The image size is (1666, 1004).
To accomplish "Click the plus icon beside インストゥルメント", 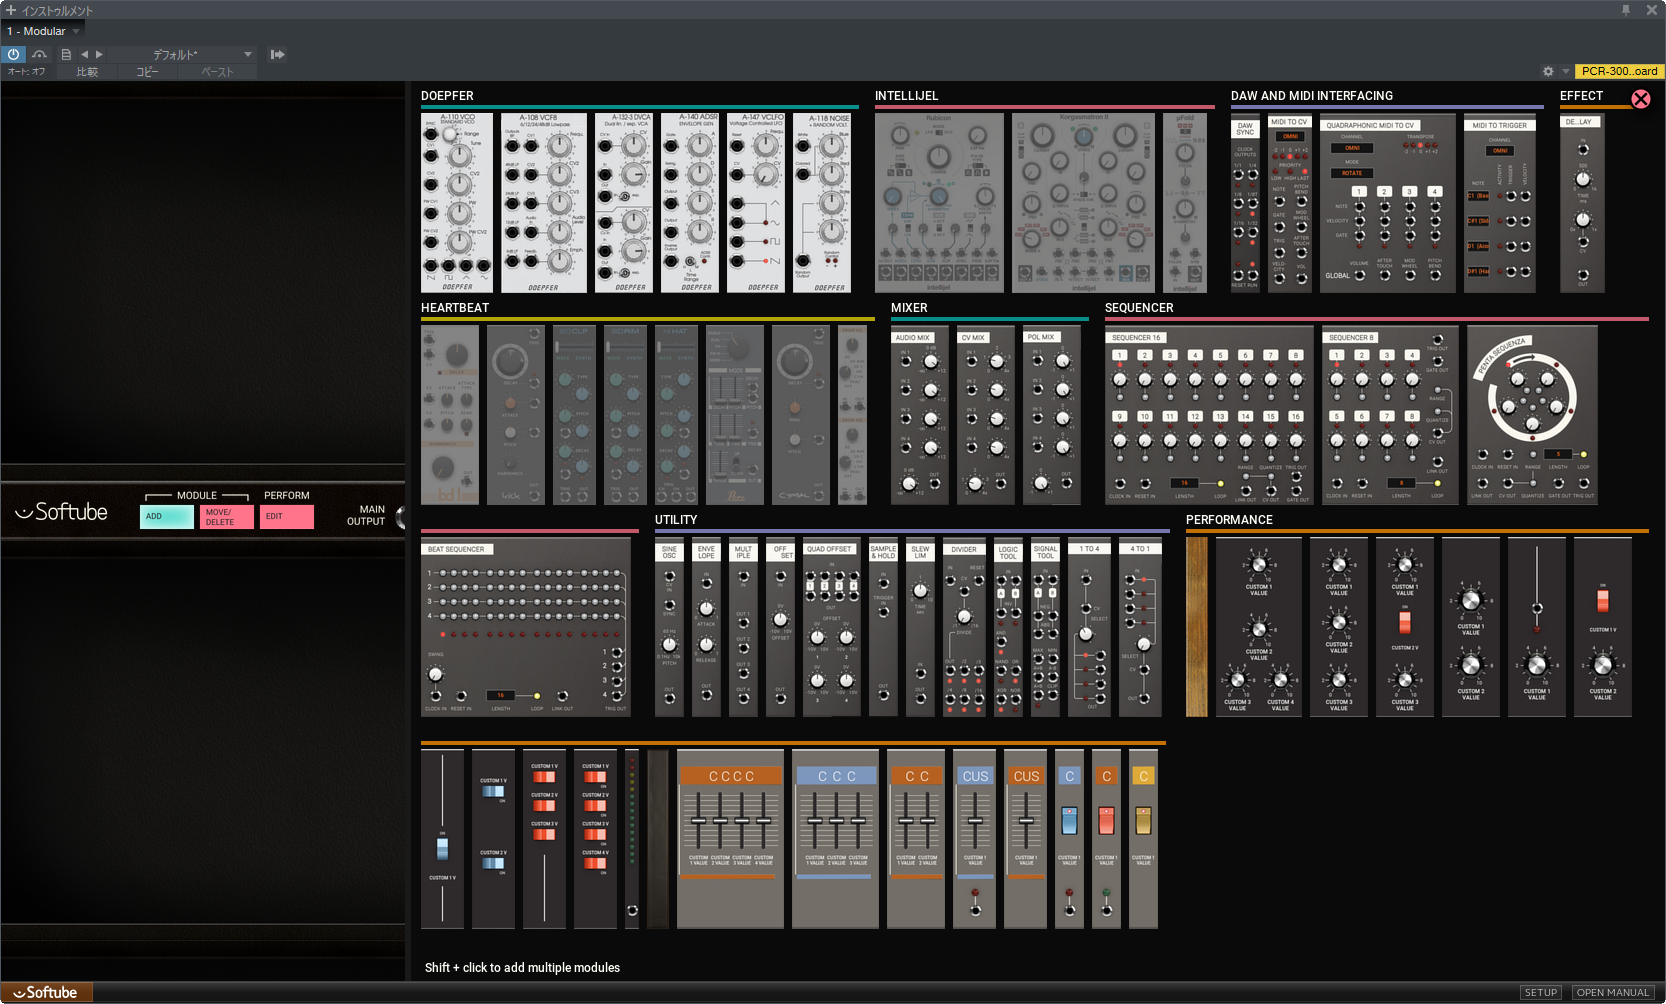I will (11, 10).
